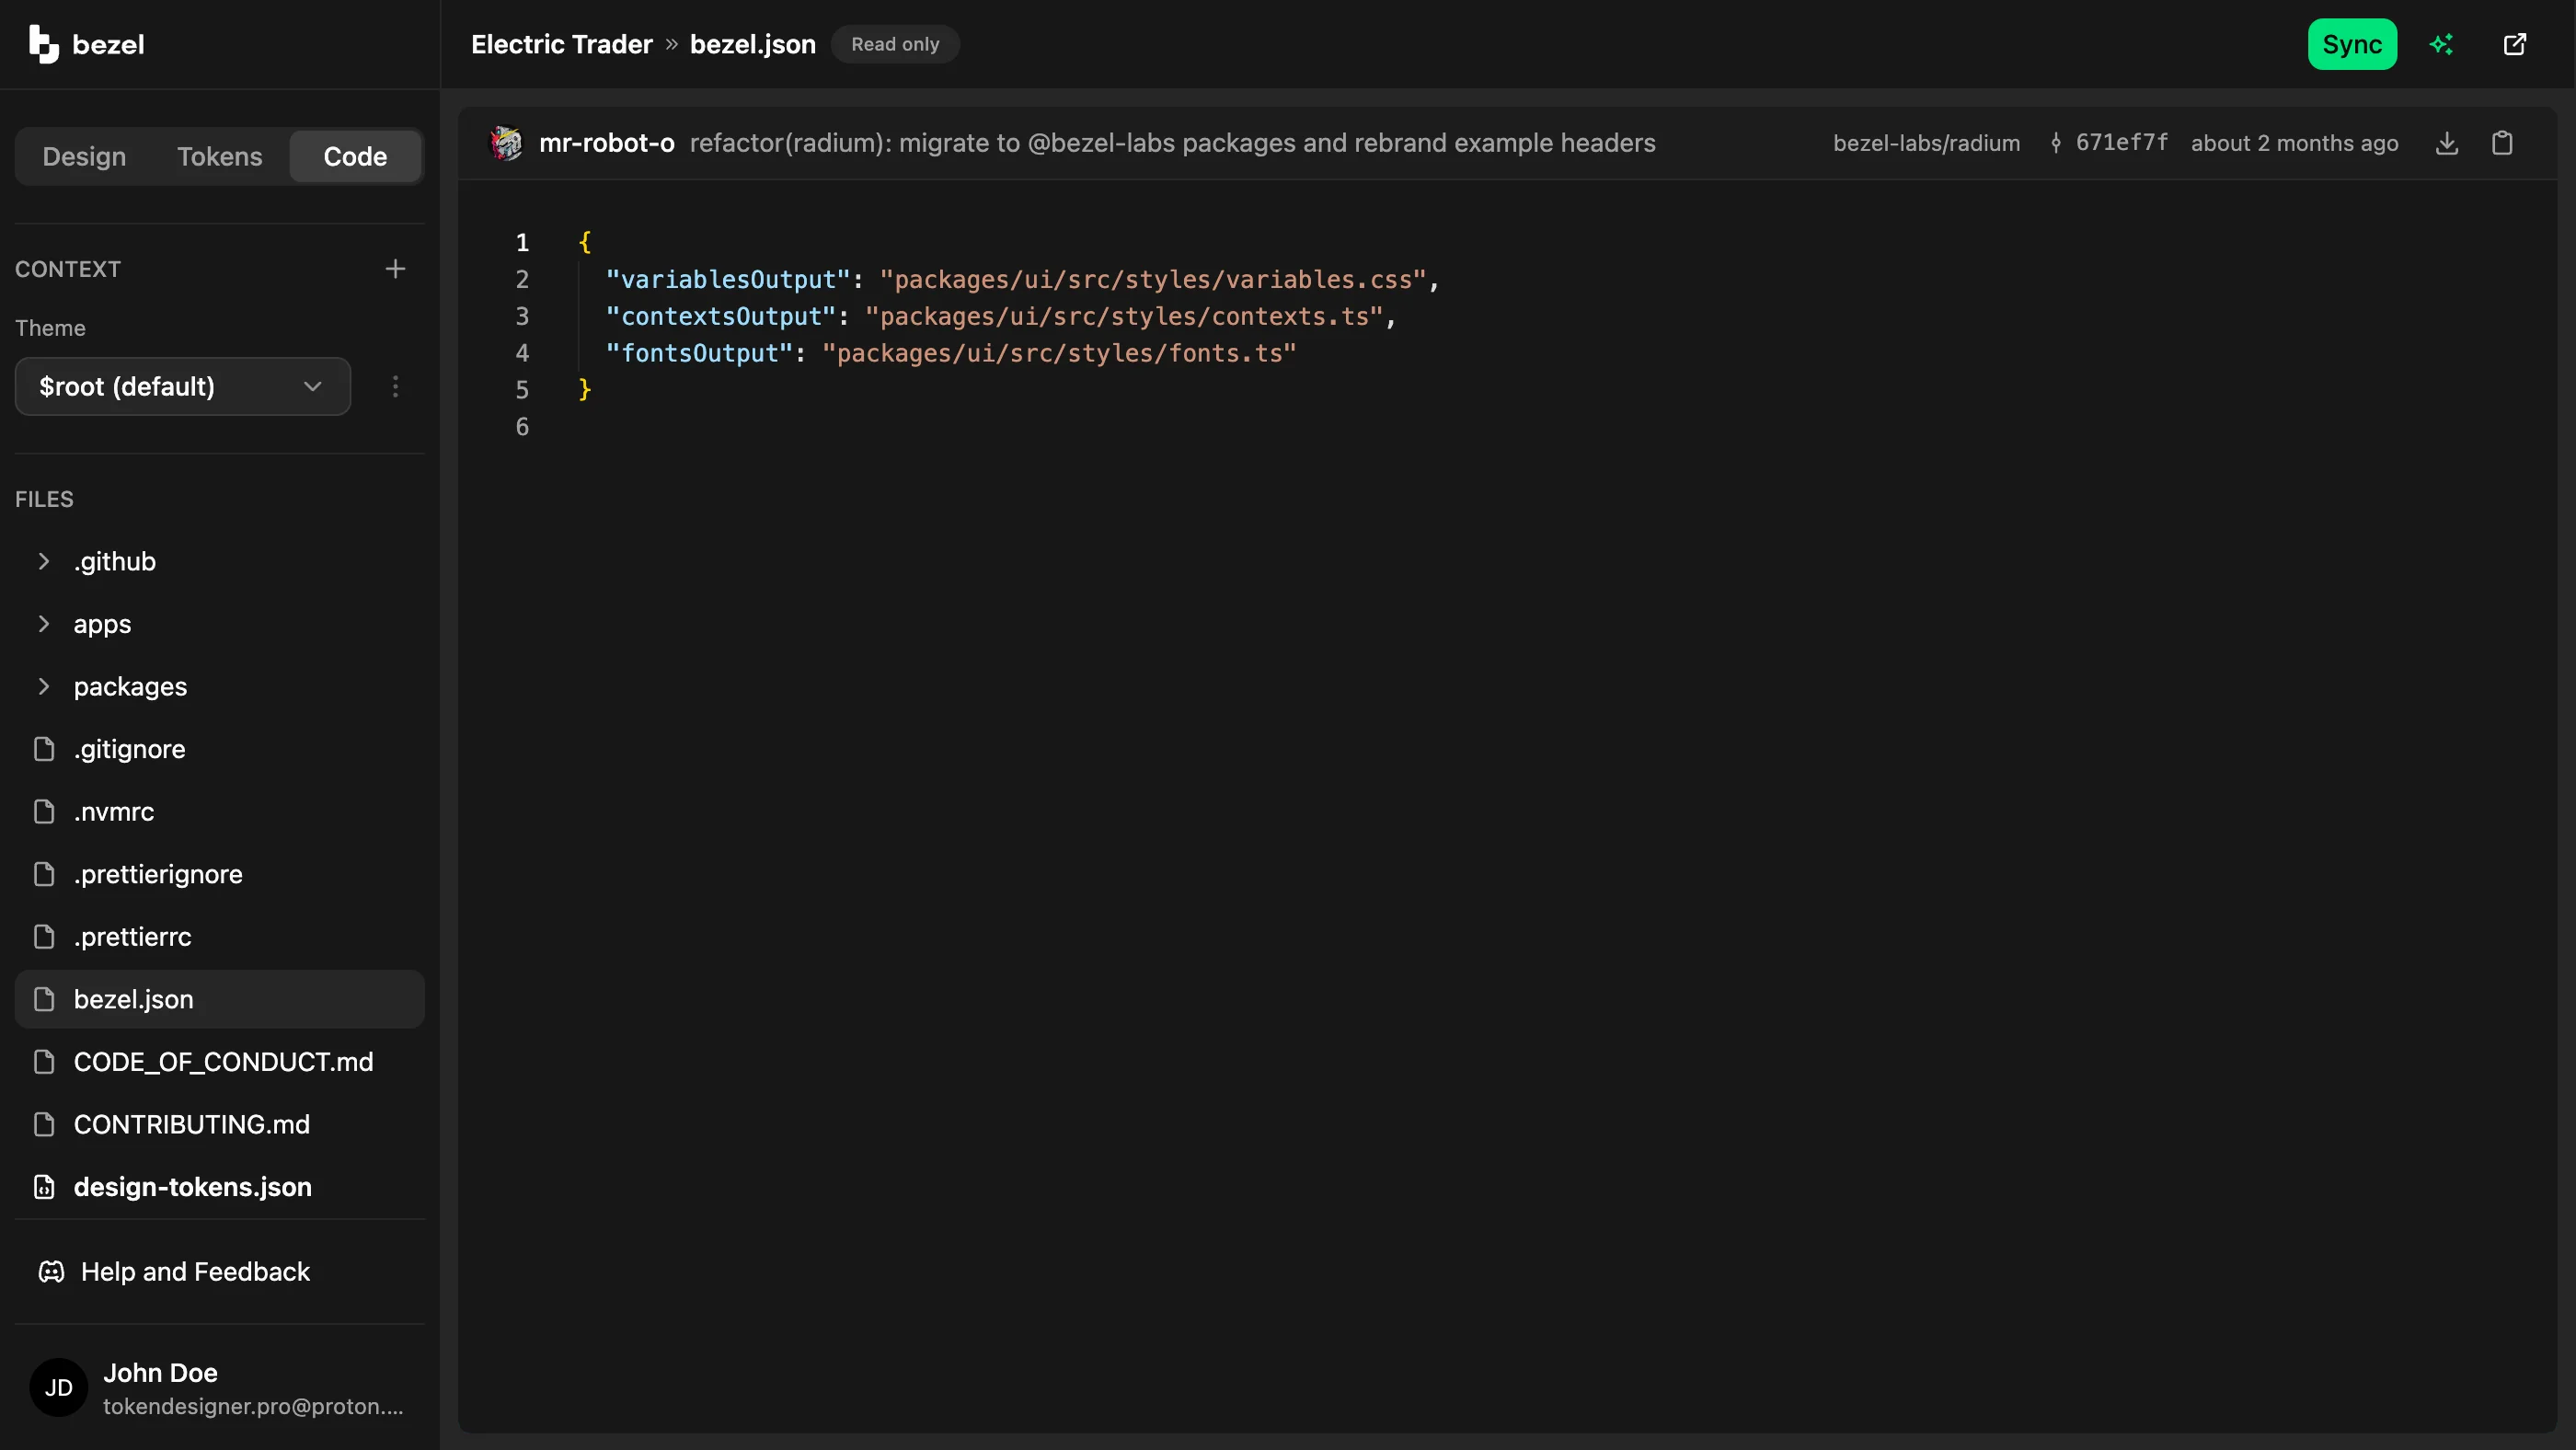
Task: Click the FILES section heading
Action: (x=44, y=499)
